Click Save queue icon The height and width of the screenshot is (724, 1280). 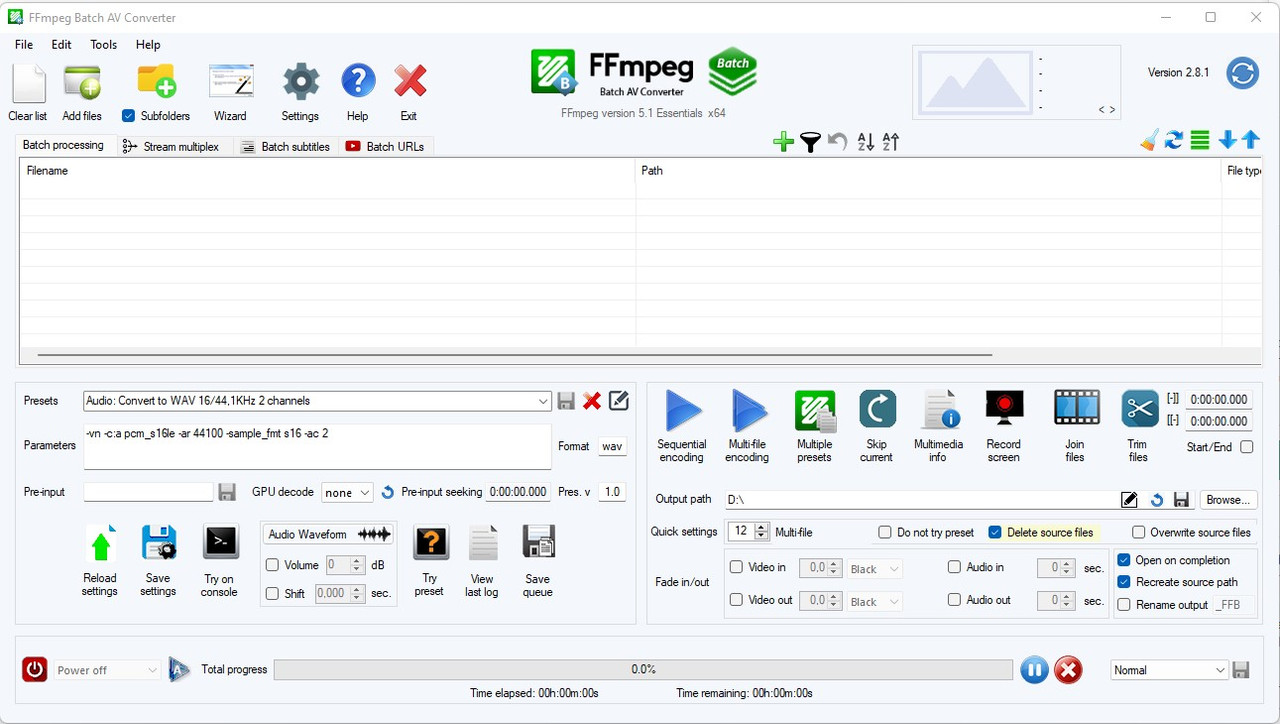[x=538, y=543]
